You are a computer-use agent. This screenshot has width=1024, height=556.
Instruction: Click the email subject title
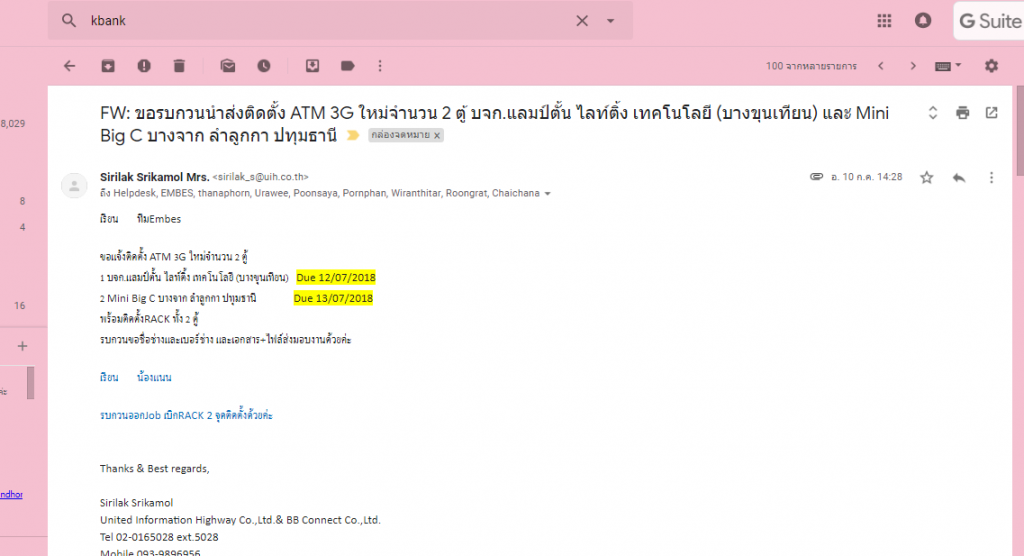[x=494, y=124]
